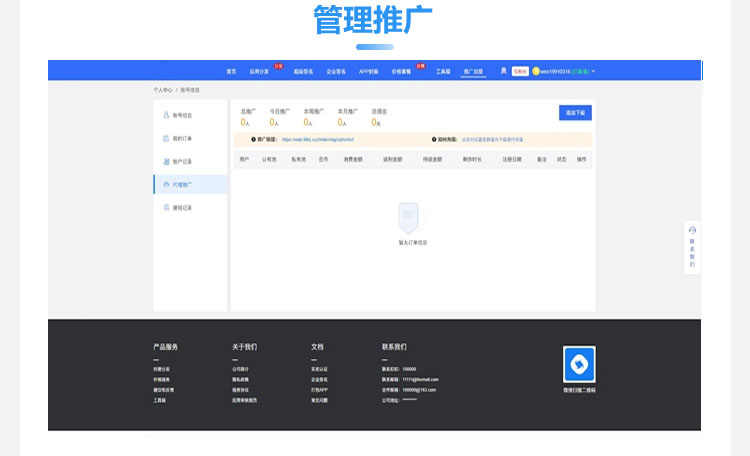Click the yellow user avatar icon
The width and height of the screenshot is (750, 456).
(x=536, y=71)
